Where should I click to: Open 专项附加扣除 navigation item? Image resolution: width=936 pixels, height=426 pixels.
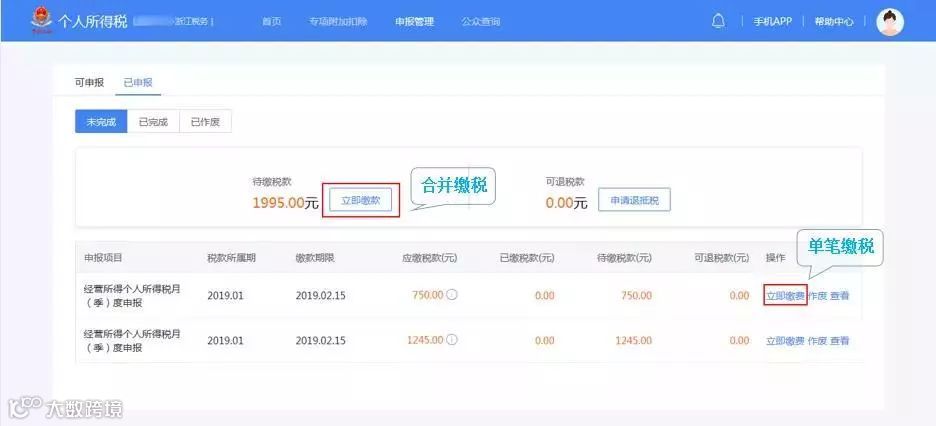click(x=338, y=21)
